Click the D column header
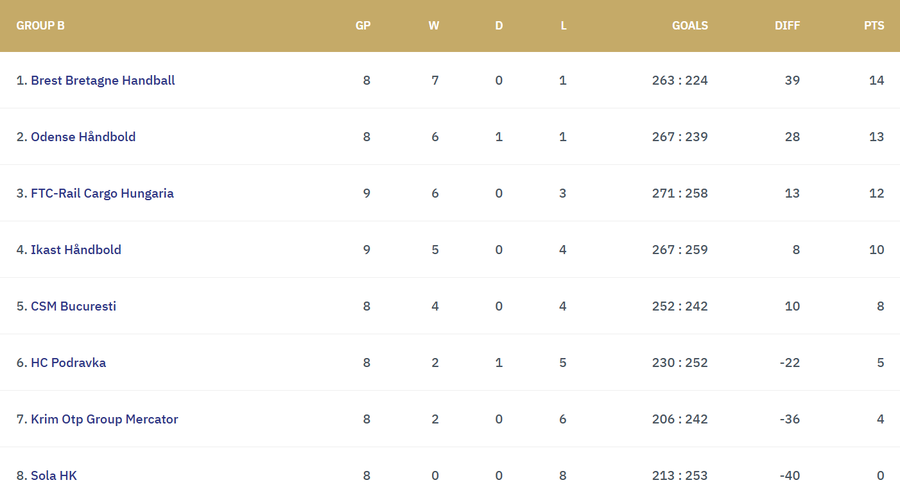The height and width of the screenshot is (487, 900). coord(499,26)
